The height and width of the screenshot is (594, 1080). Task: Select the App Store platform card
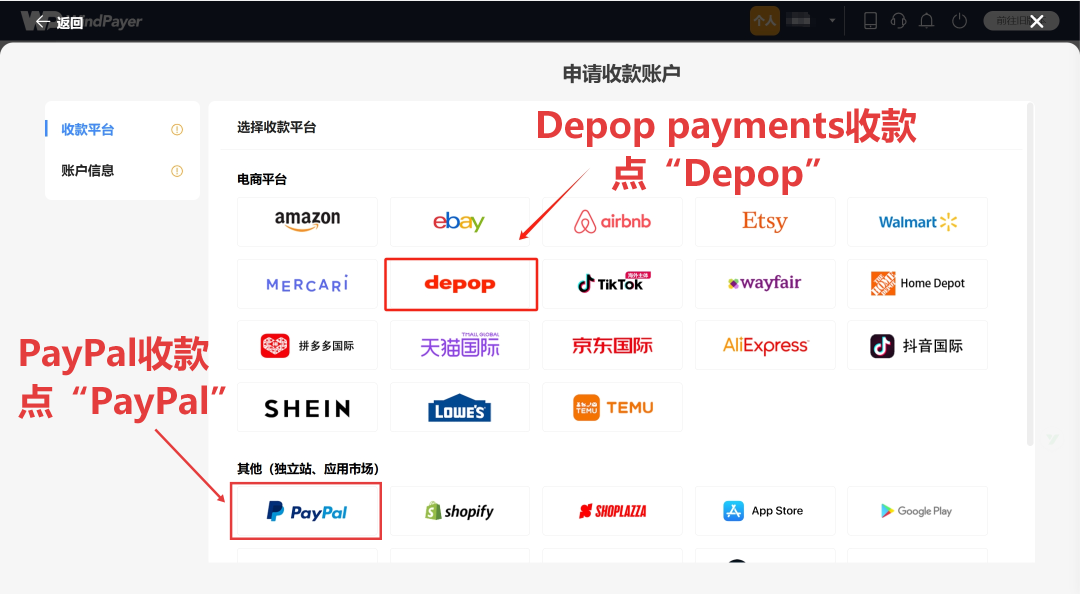[x=765, y=511]
